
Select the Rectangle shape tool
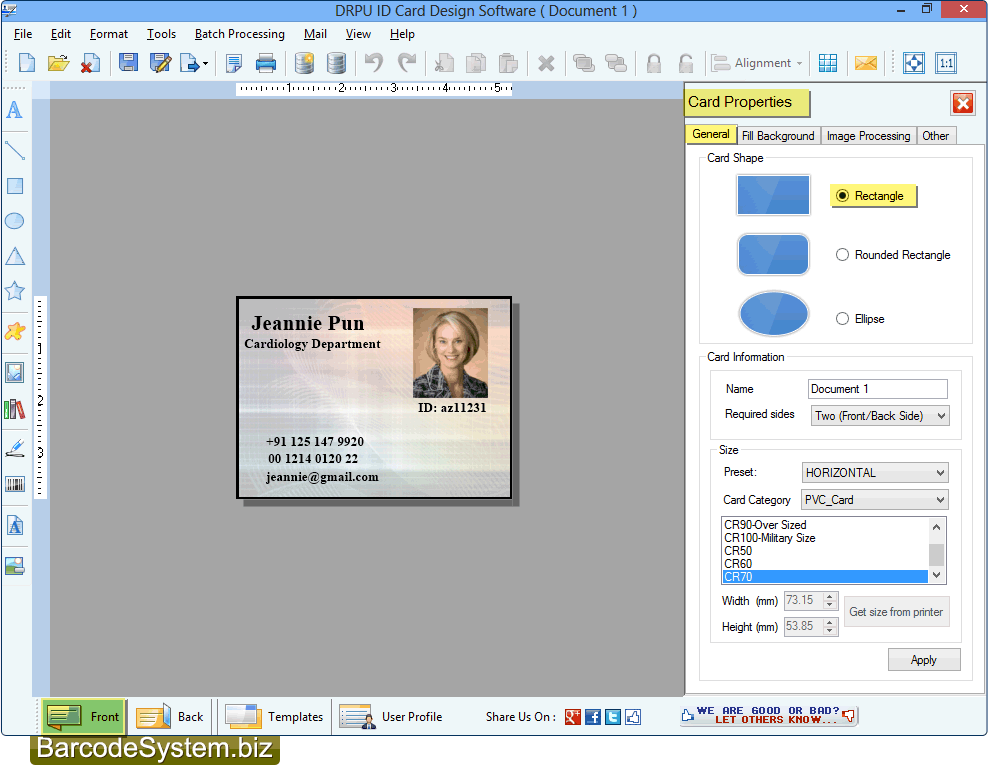click(x=14, y=186)
